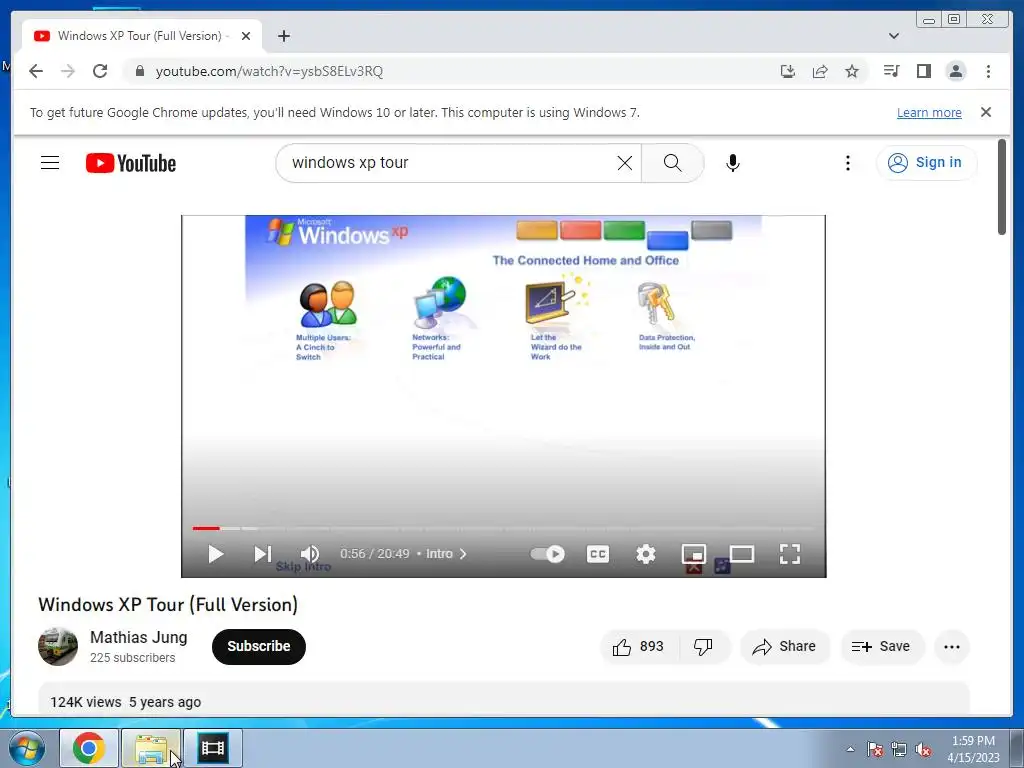Screen dimensions: 1024x768
Task: Open YouTube settings three-dot menu
Action: tap(848, 163)
